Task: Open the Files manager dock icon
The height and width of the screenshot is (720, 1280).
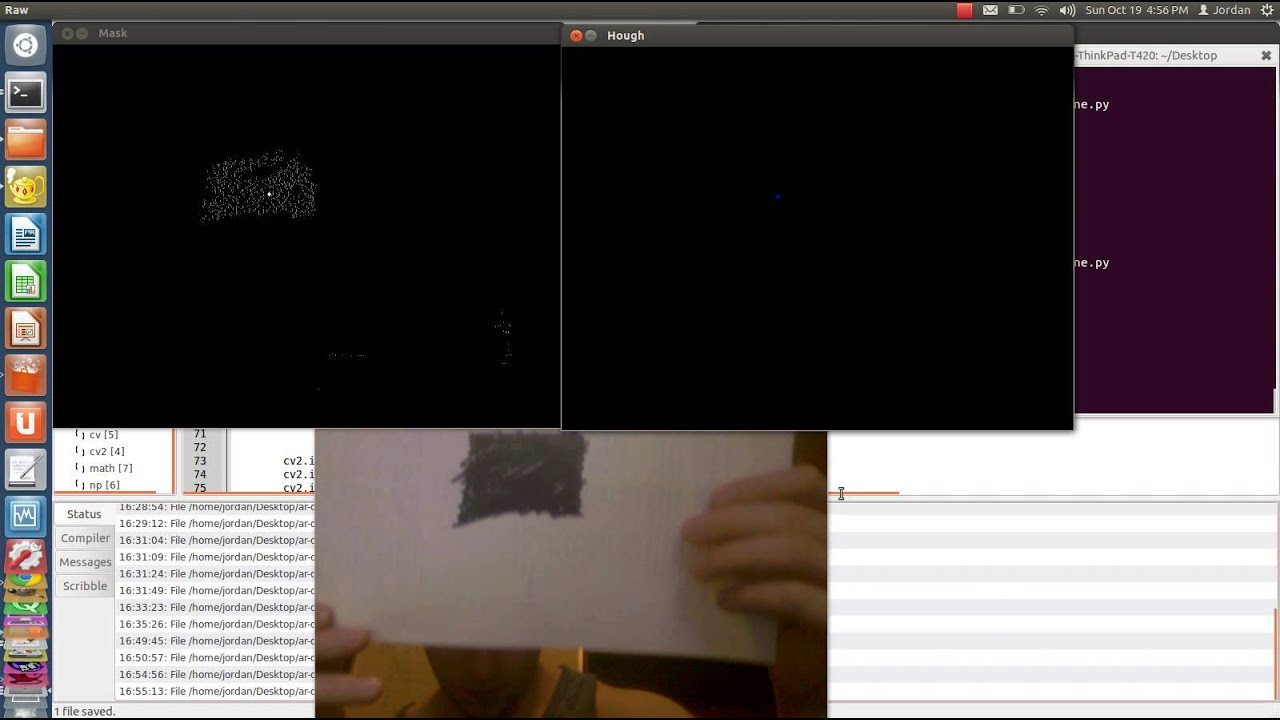Action: (x=25, y=140)
